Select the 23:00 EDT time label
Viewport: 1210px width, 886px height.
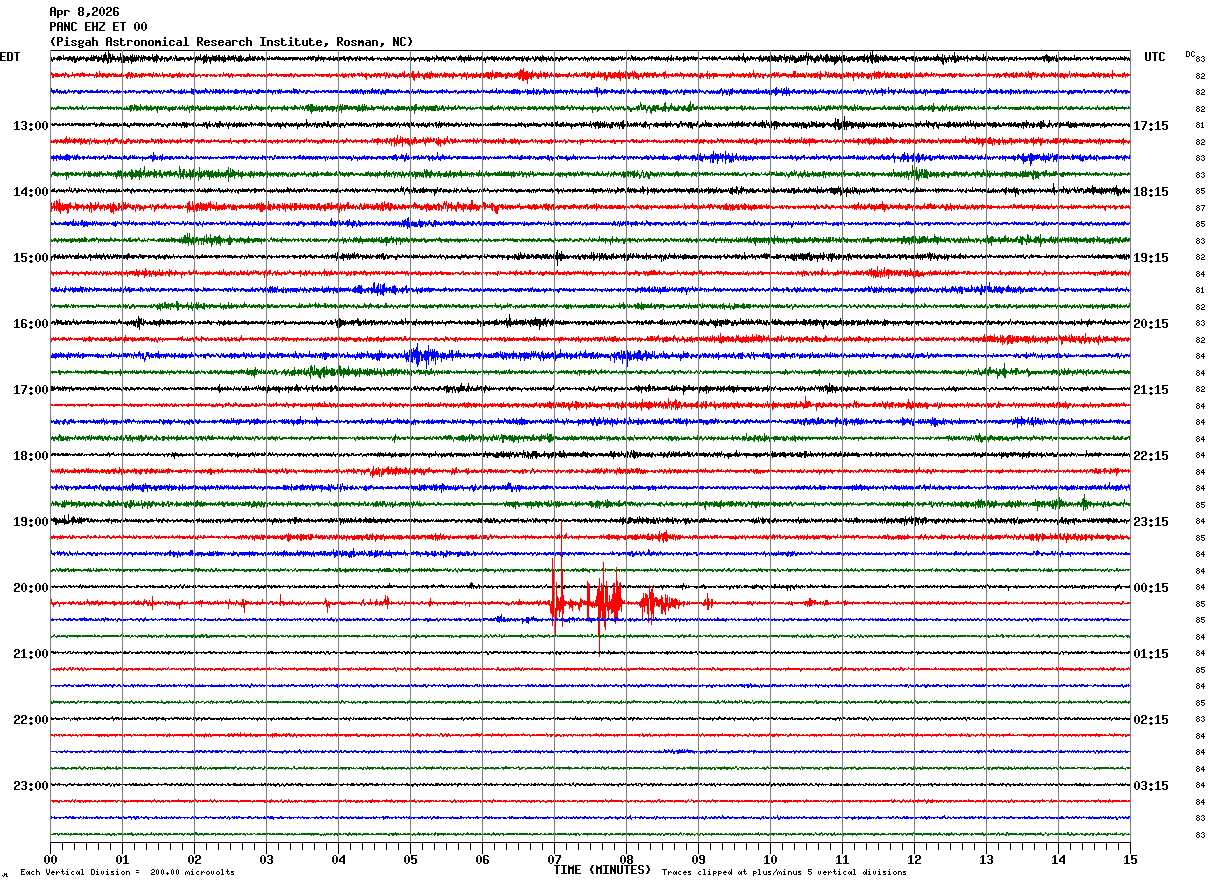tap(31, 786)
